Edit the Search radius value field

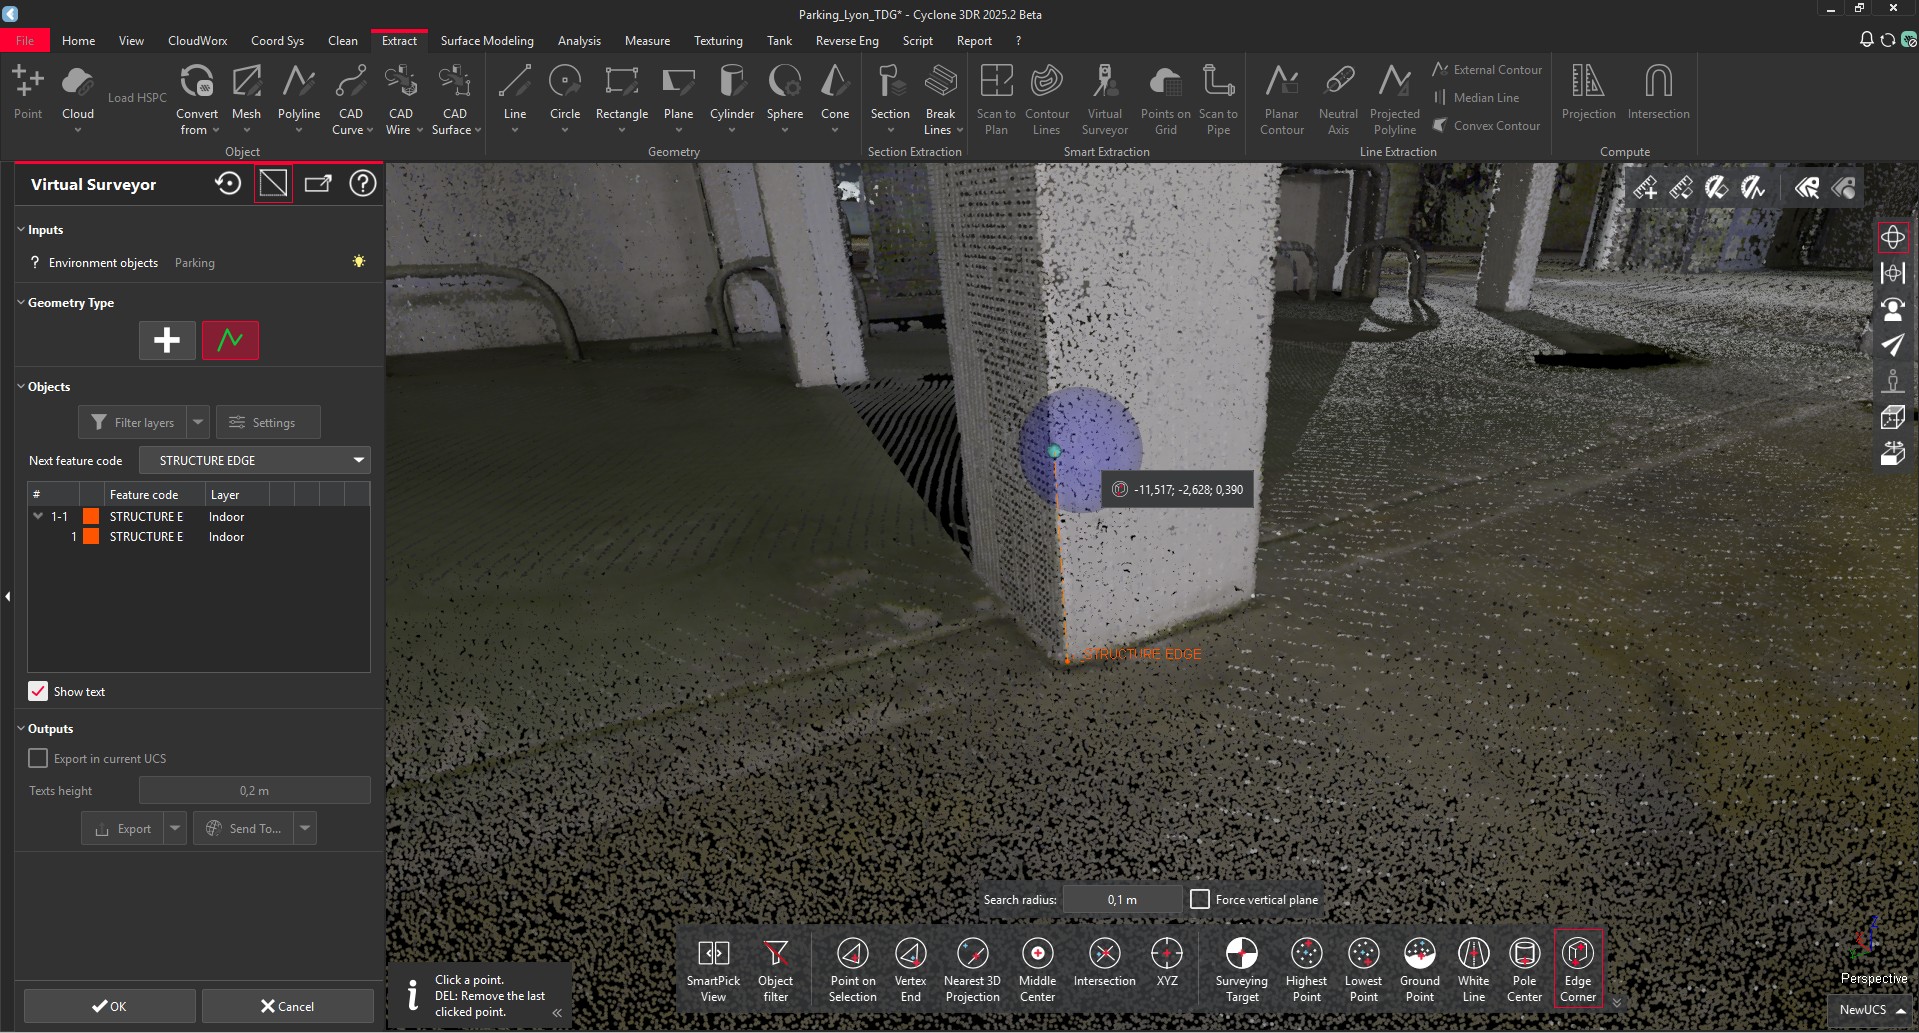tap(1122, 899)
